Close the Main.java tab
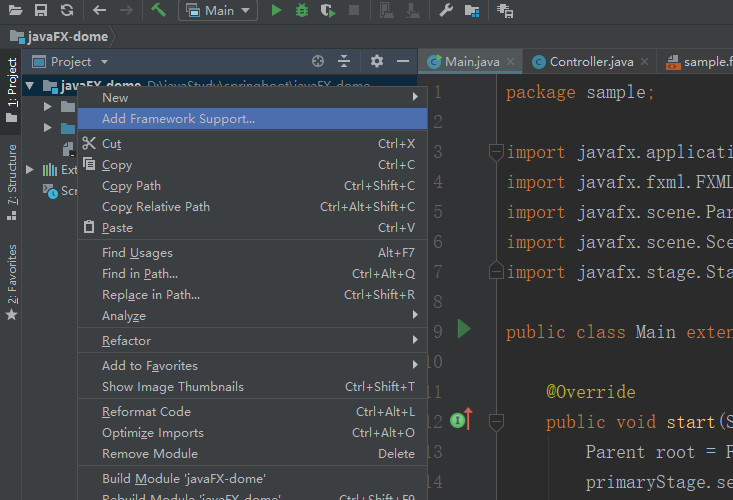 (x=510, y=61)
